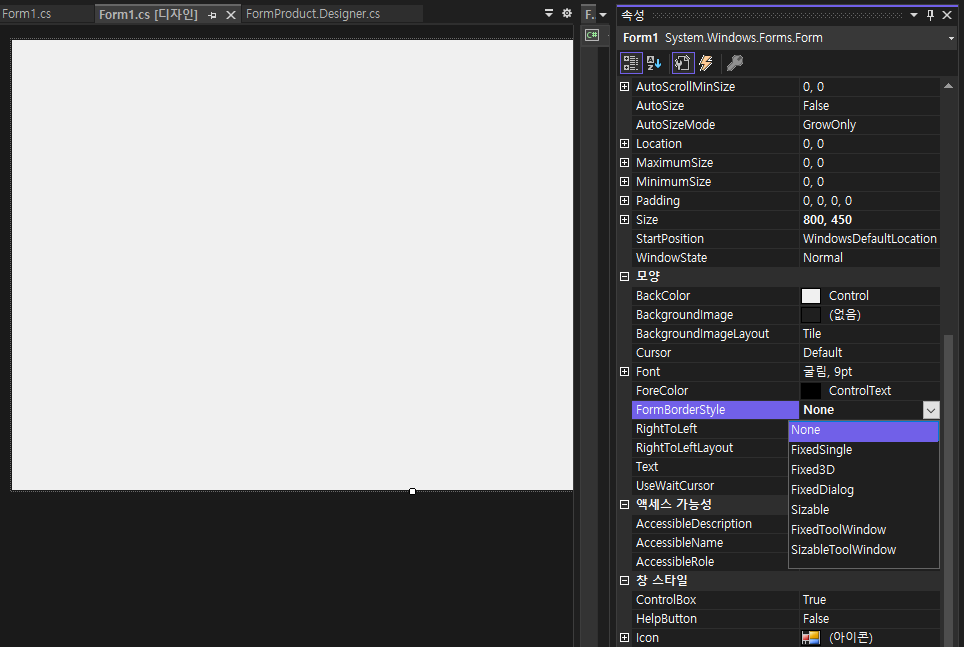Expand the MinimumSize property
Screen dimensions: 964x647
coord(625,182)
